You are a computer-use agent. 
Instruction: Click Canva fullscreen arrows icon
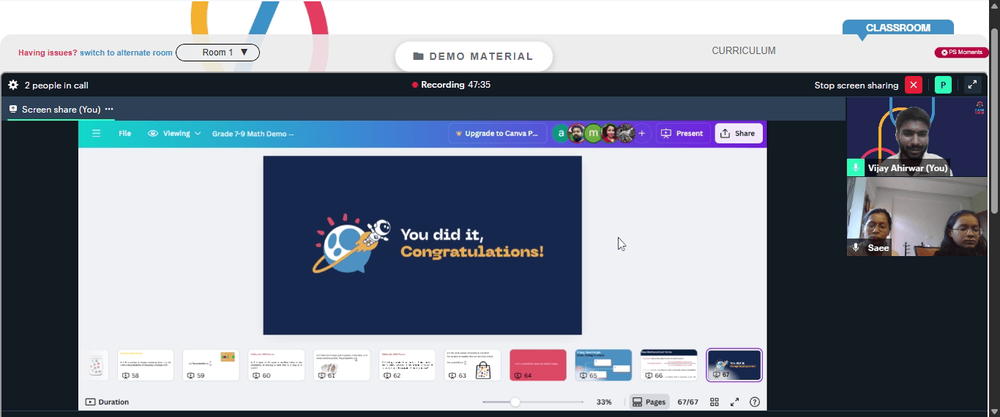coord(735,402)
